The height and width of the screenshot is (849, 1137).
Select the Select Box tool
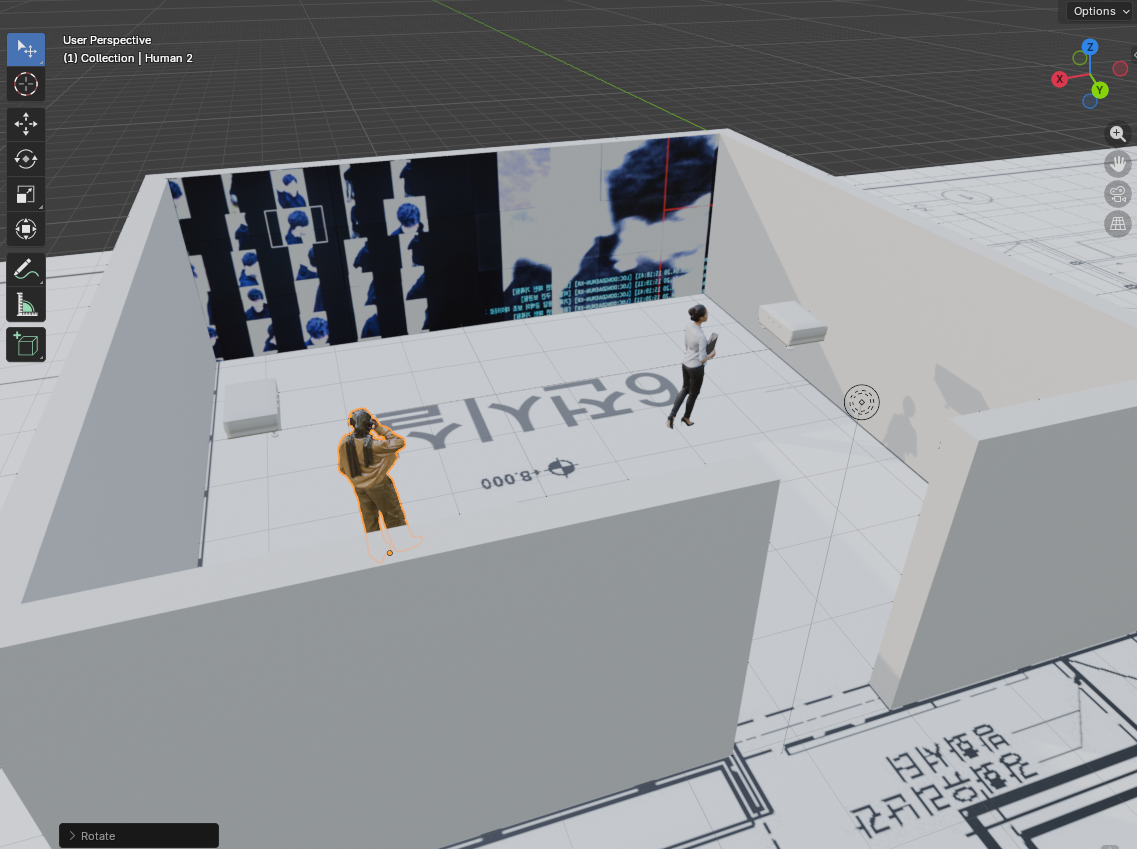(x=26, y=49)
